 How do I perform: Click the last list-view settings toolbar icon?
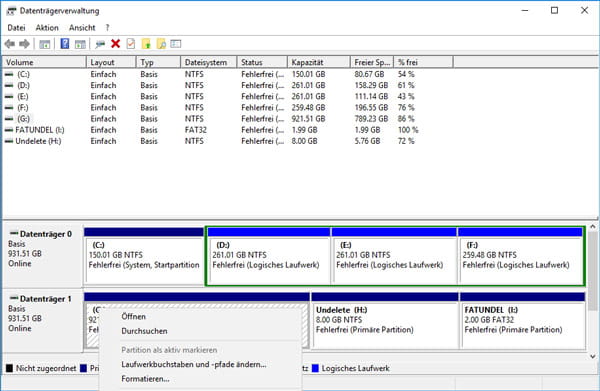pyautogui.click(x=176, y=44)
